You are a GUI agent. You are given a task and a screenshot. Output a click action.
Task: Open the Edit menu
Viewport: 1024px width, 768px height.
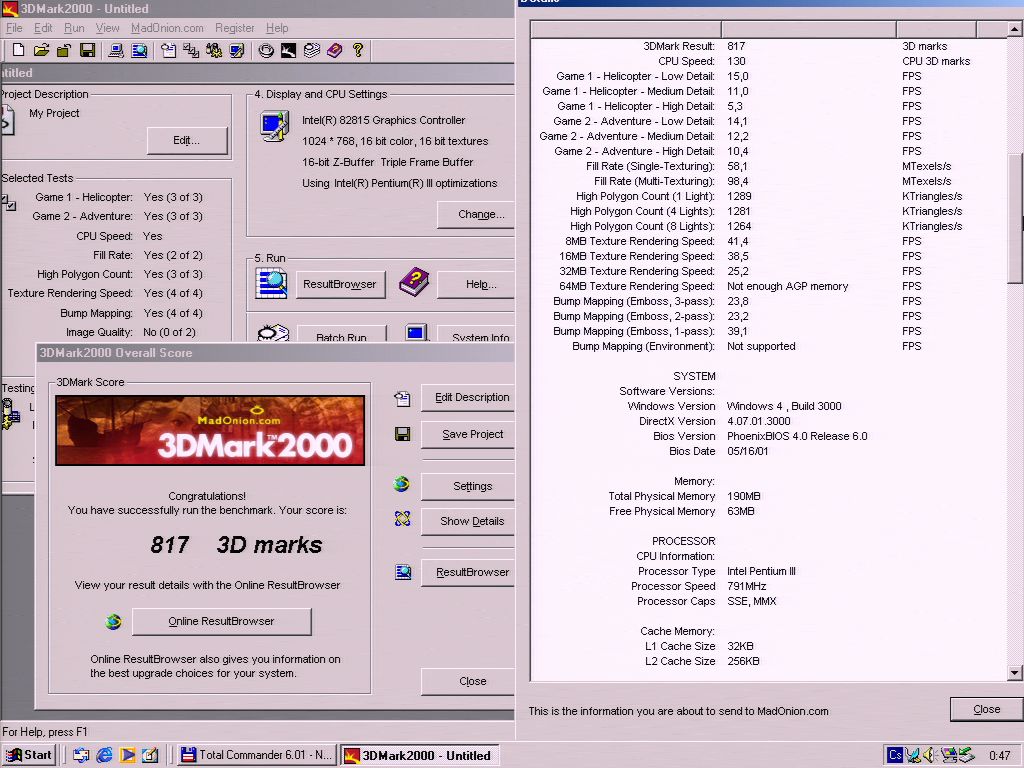click(43, 28)
